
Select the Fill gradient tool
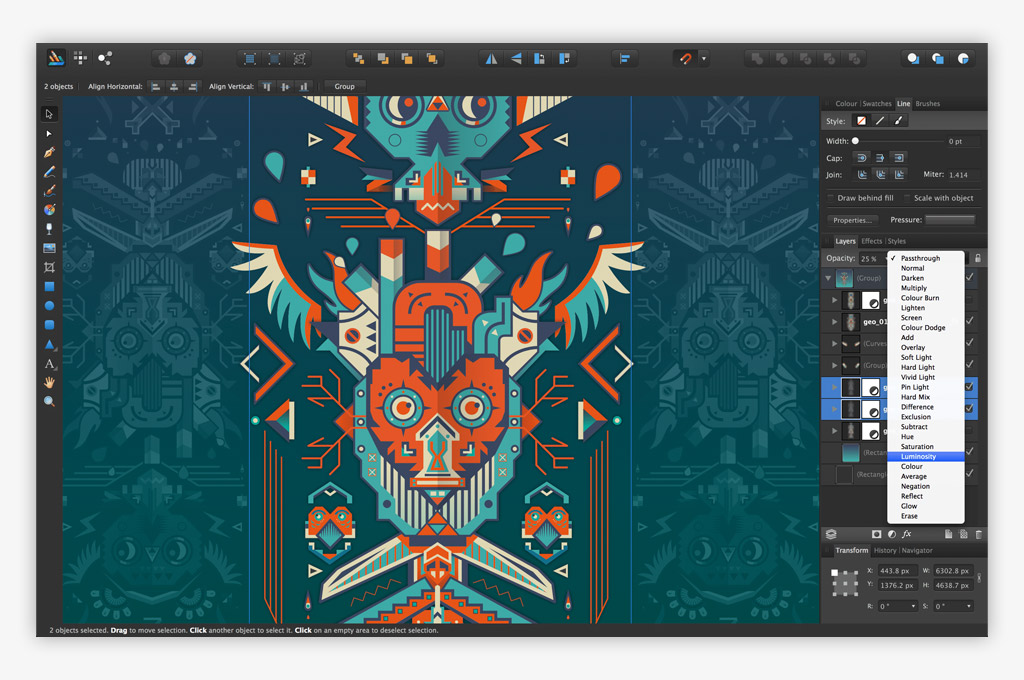pos(49,210)
